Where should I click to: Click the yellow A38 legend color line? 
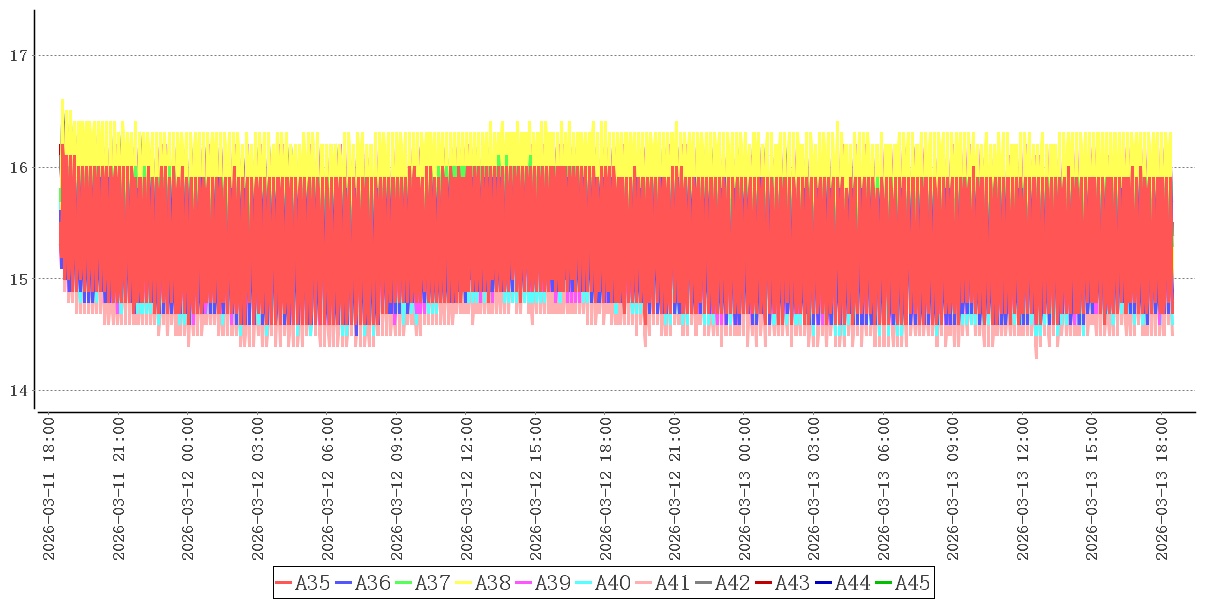464,583
